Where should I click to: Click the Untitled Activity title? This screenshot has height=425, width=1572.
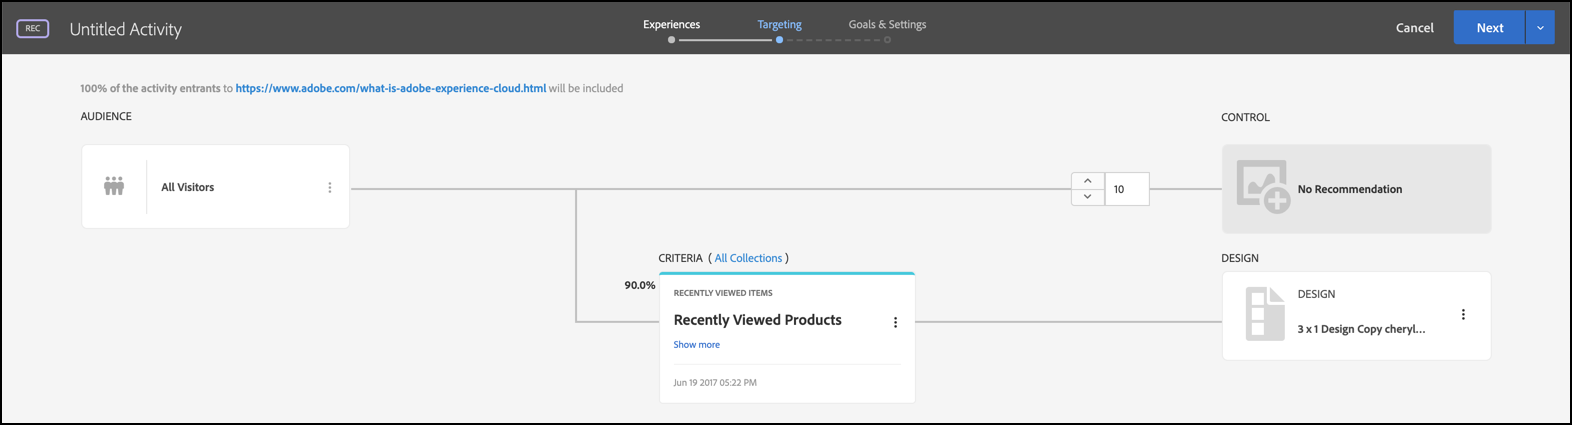pyautogui.click(x=125, y=29)
